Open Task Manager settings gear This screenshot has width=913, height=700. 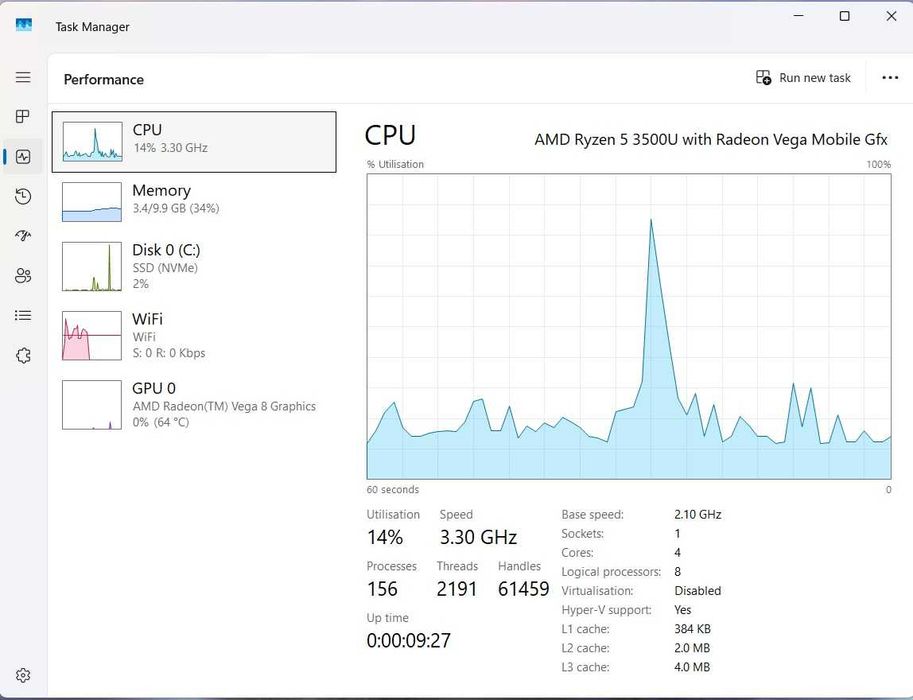coord(23,676)
